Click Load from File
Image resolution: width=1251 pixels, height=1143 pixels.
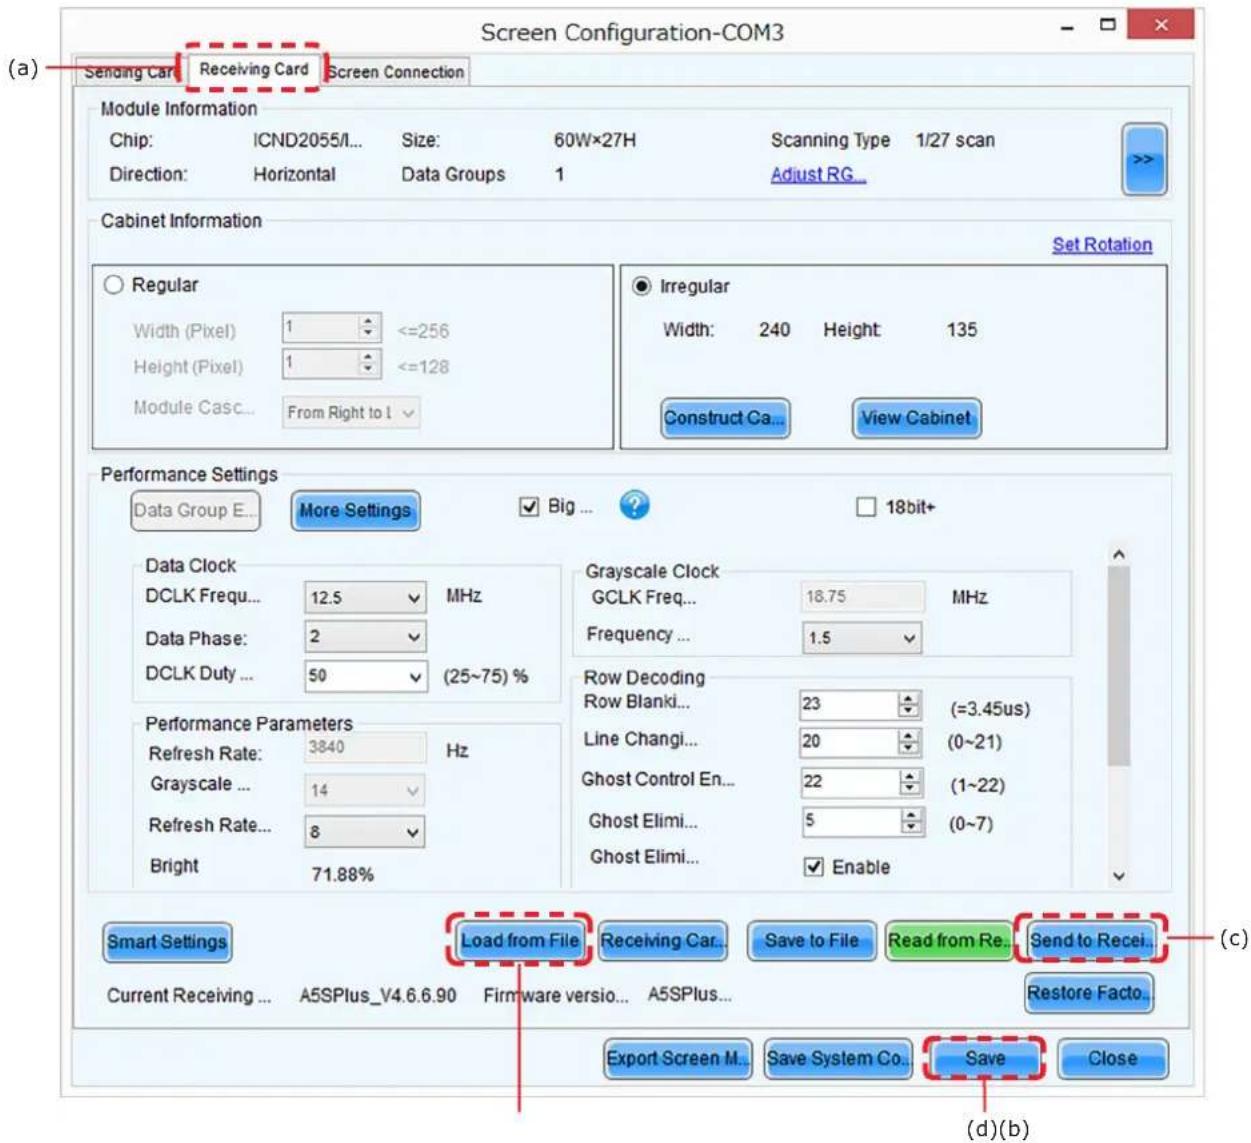(x=519, y=940)
